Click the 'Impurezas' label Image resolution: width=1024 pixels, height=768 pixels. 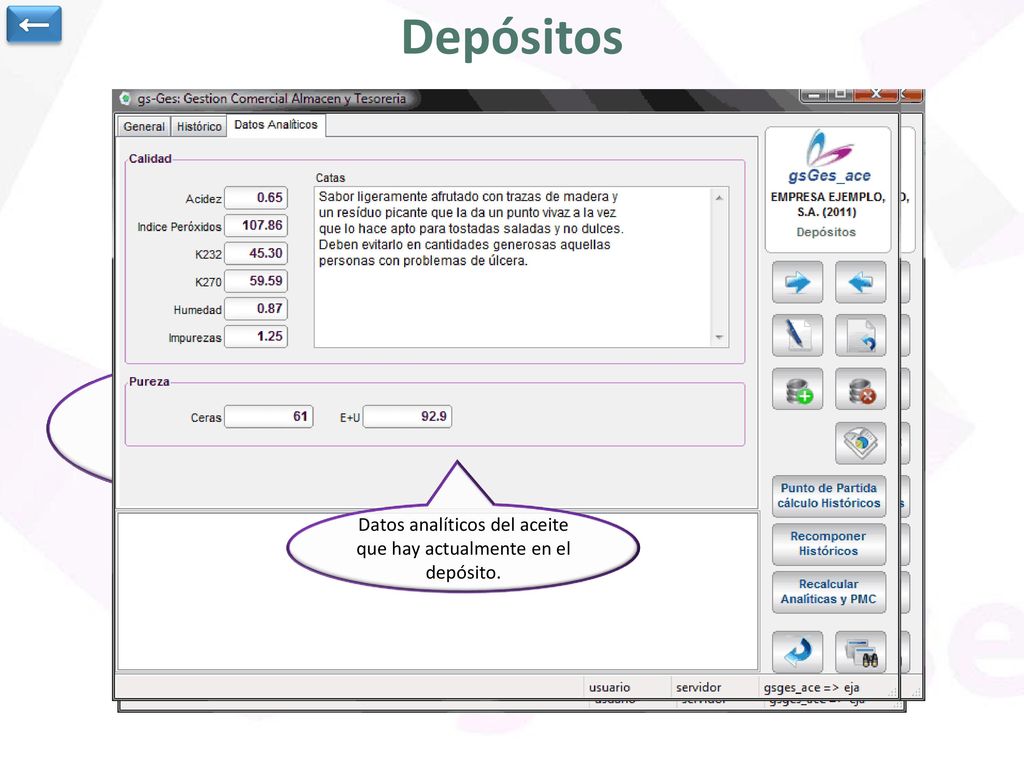coord(195,338)
